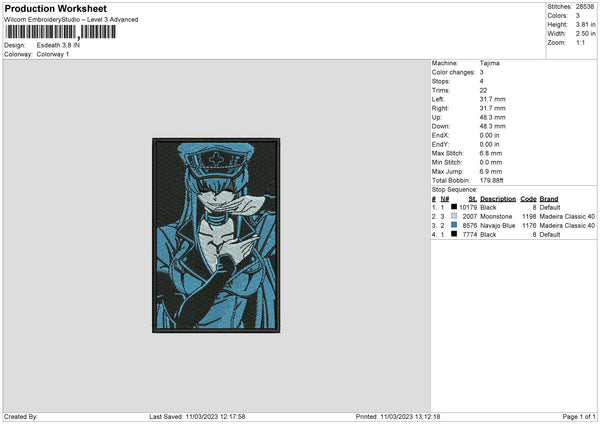Click the Production Worksheet title
The height and width of the screenshot is (424, 600).
[x=55, y=8]
